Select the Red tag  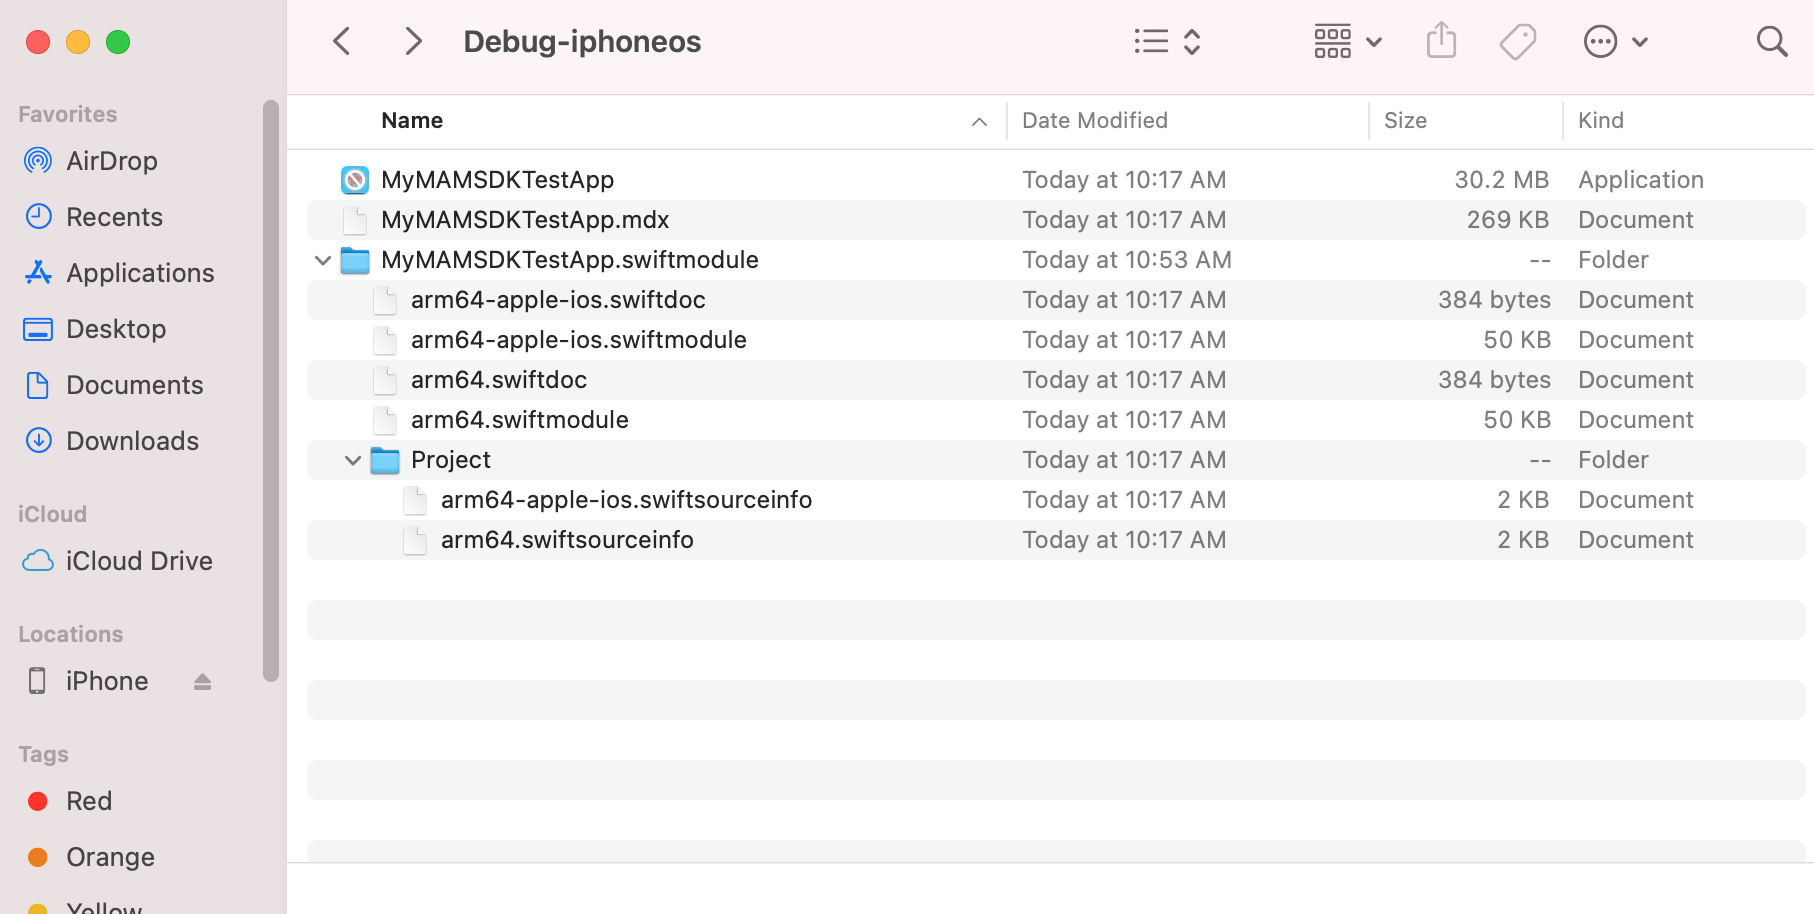click(x=88, y=801)
